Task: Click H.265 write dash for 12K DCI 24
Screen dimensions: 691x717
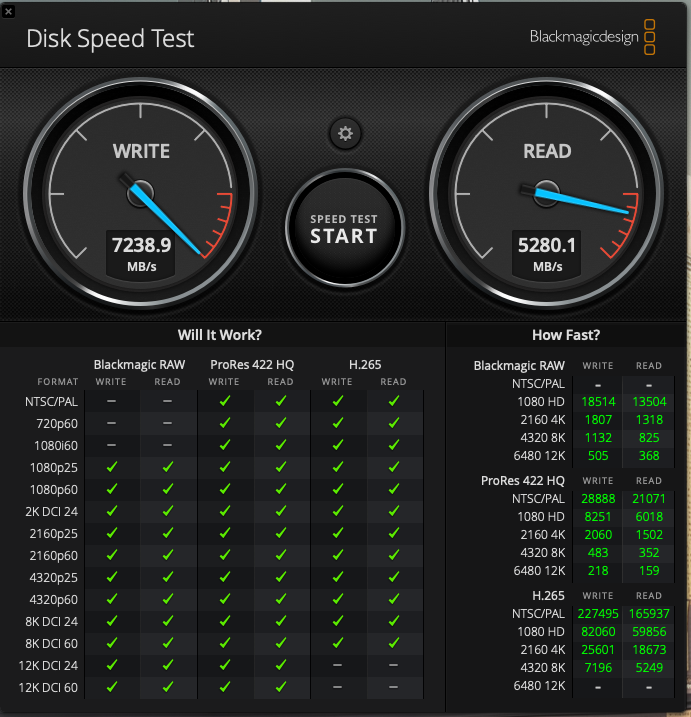Action: tap(337, 665)
